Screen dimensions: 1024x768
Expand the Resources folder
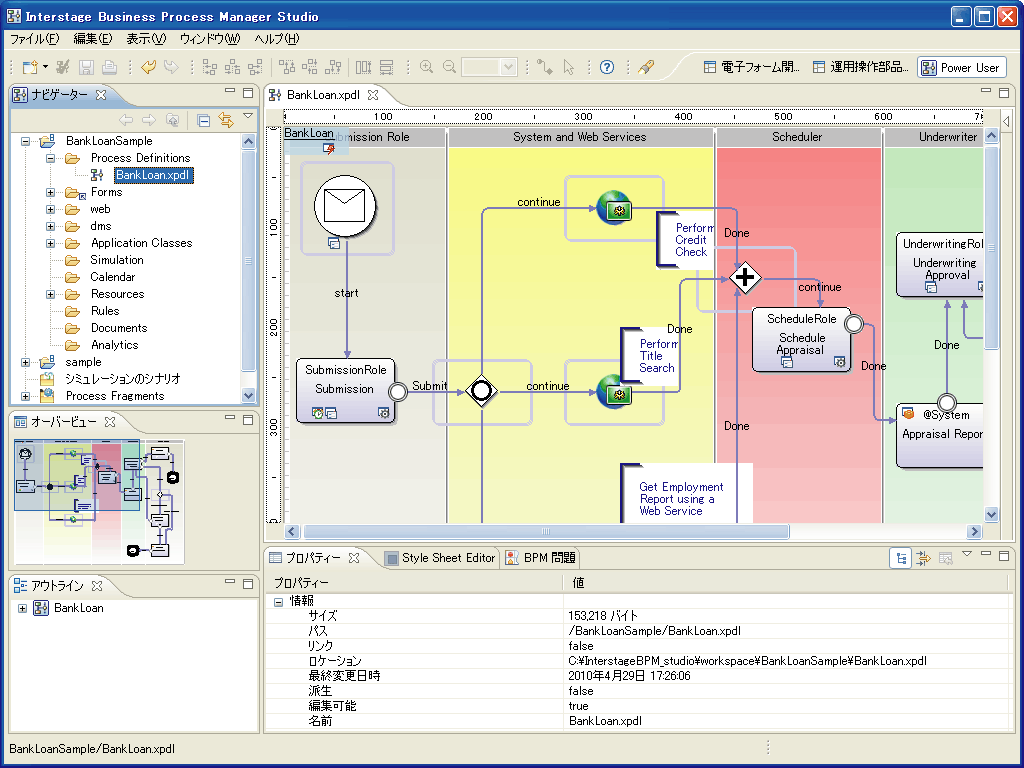pos(50,294)
